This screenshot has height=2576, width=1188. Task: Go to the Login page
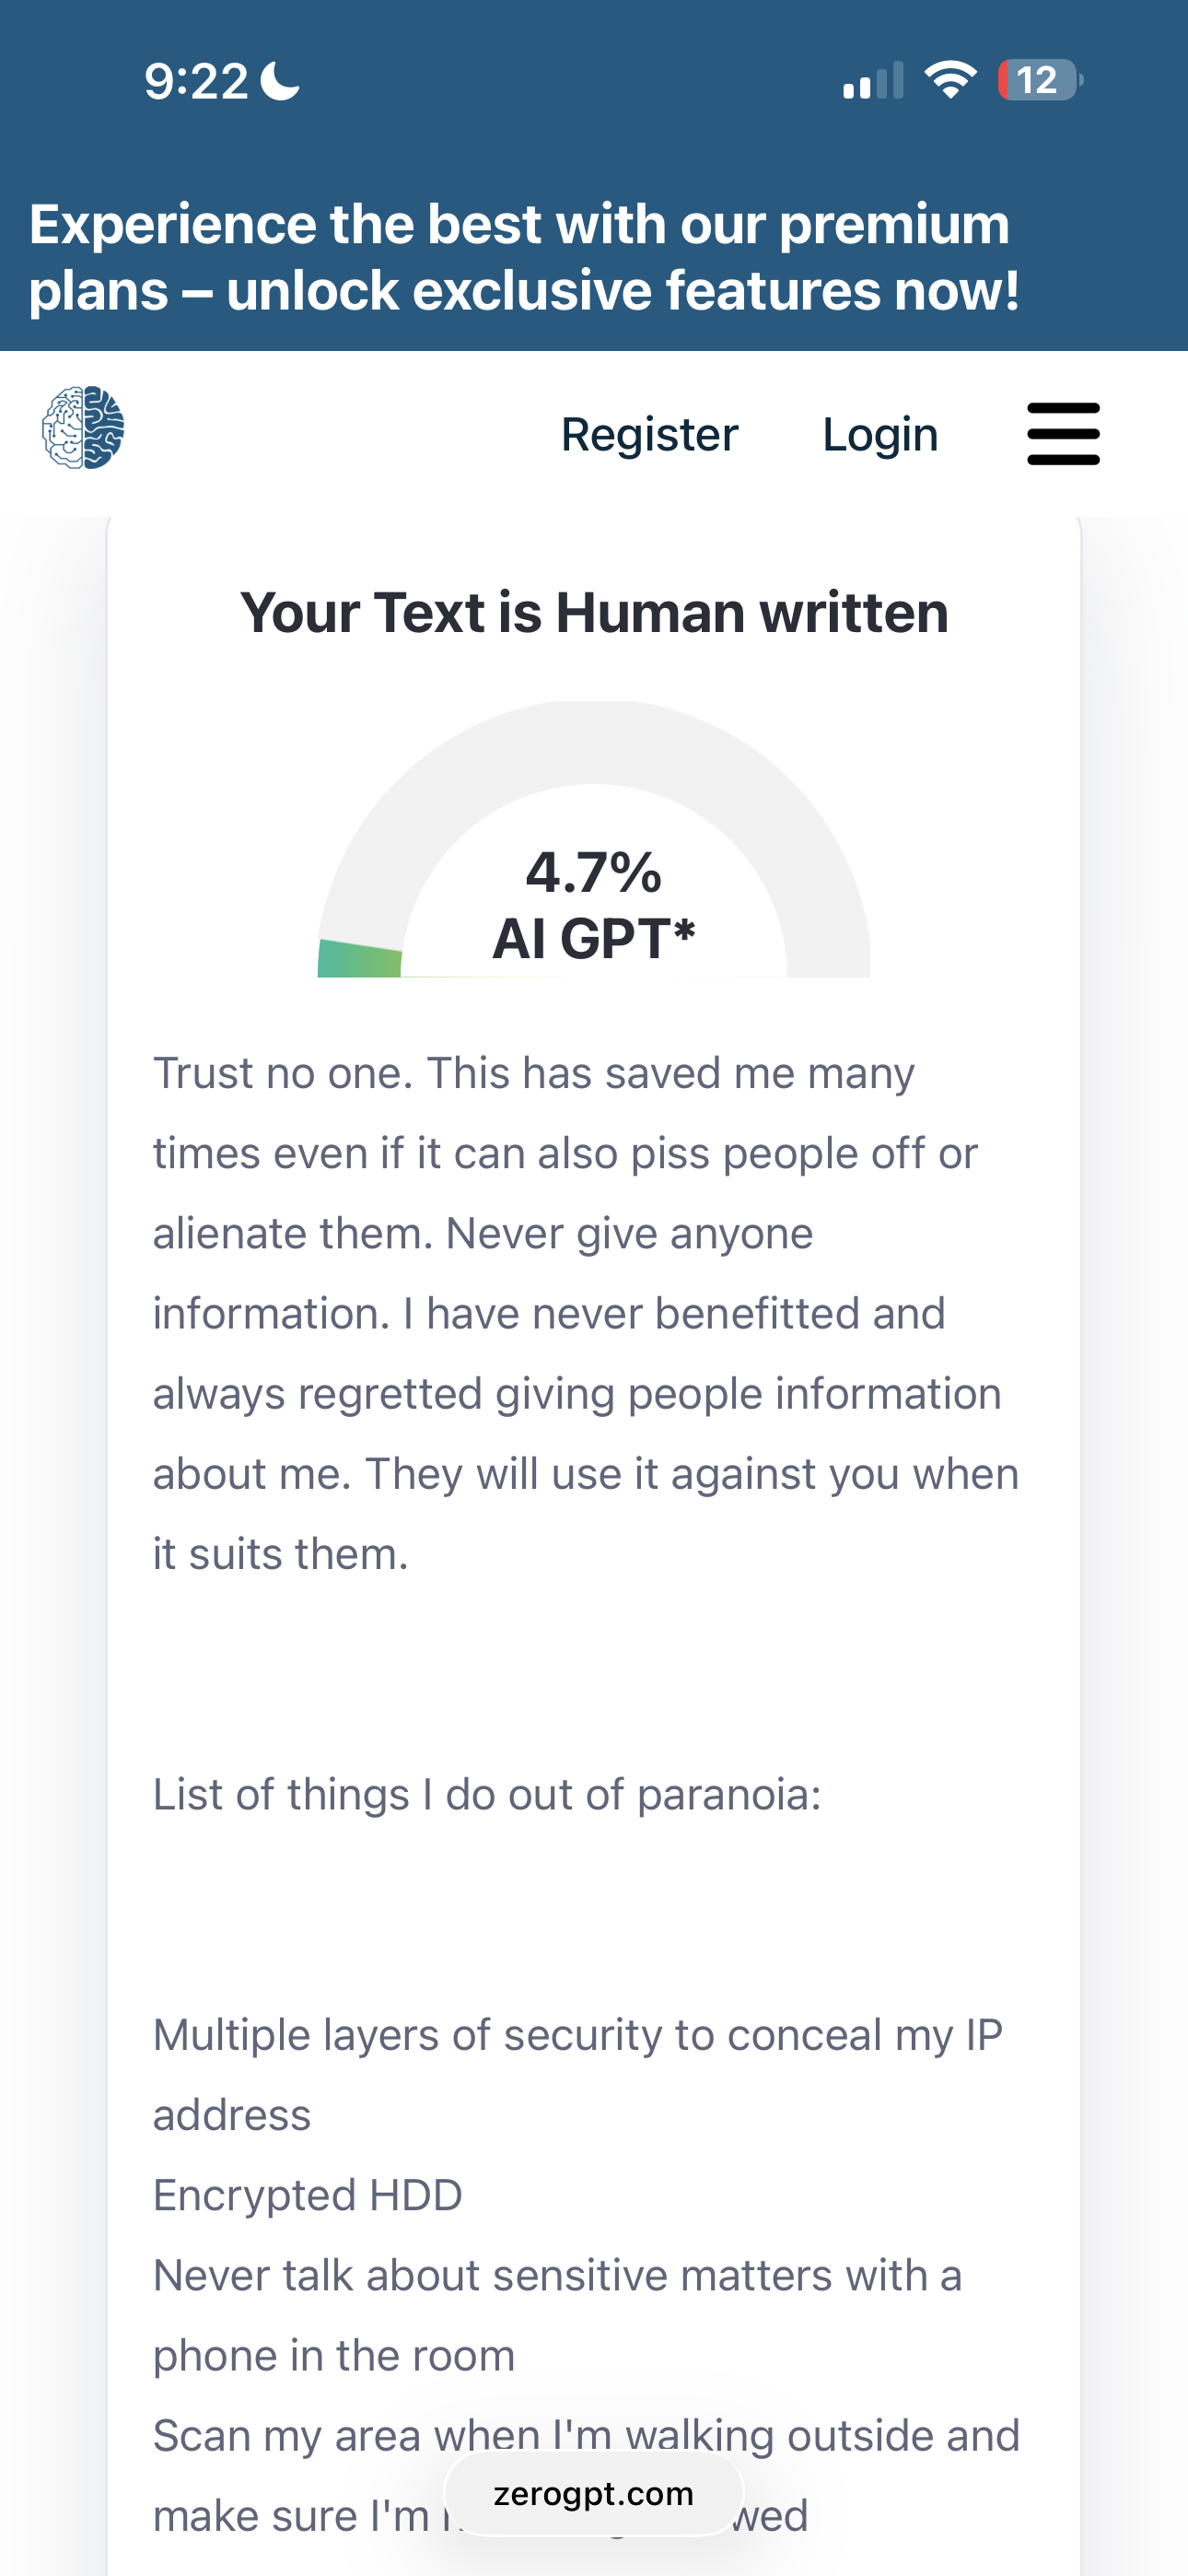coord(880,435)
